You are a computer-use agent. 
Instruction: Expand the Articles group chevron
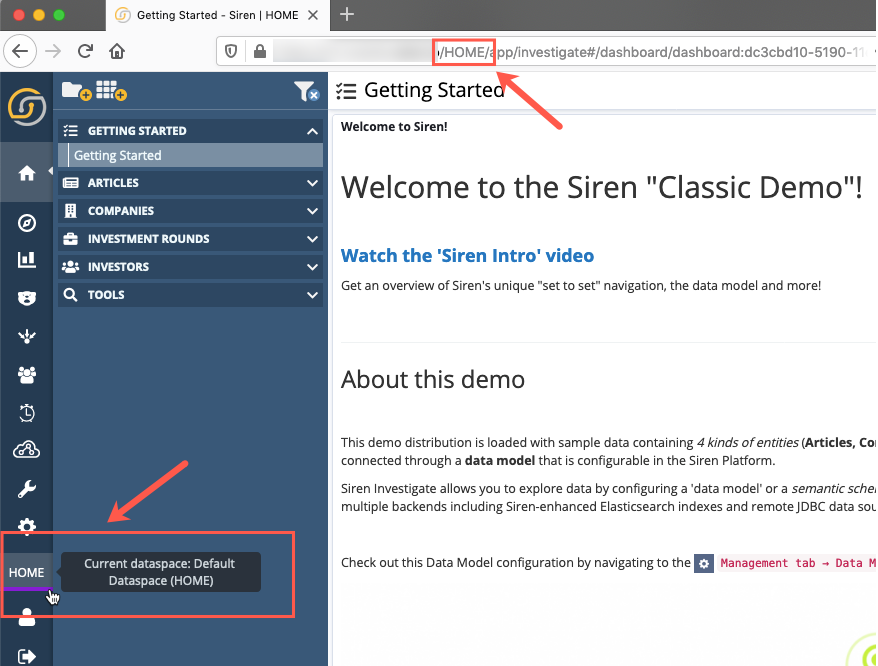pyautogui.click(x=312, y=183)
